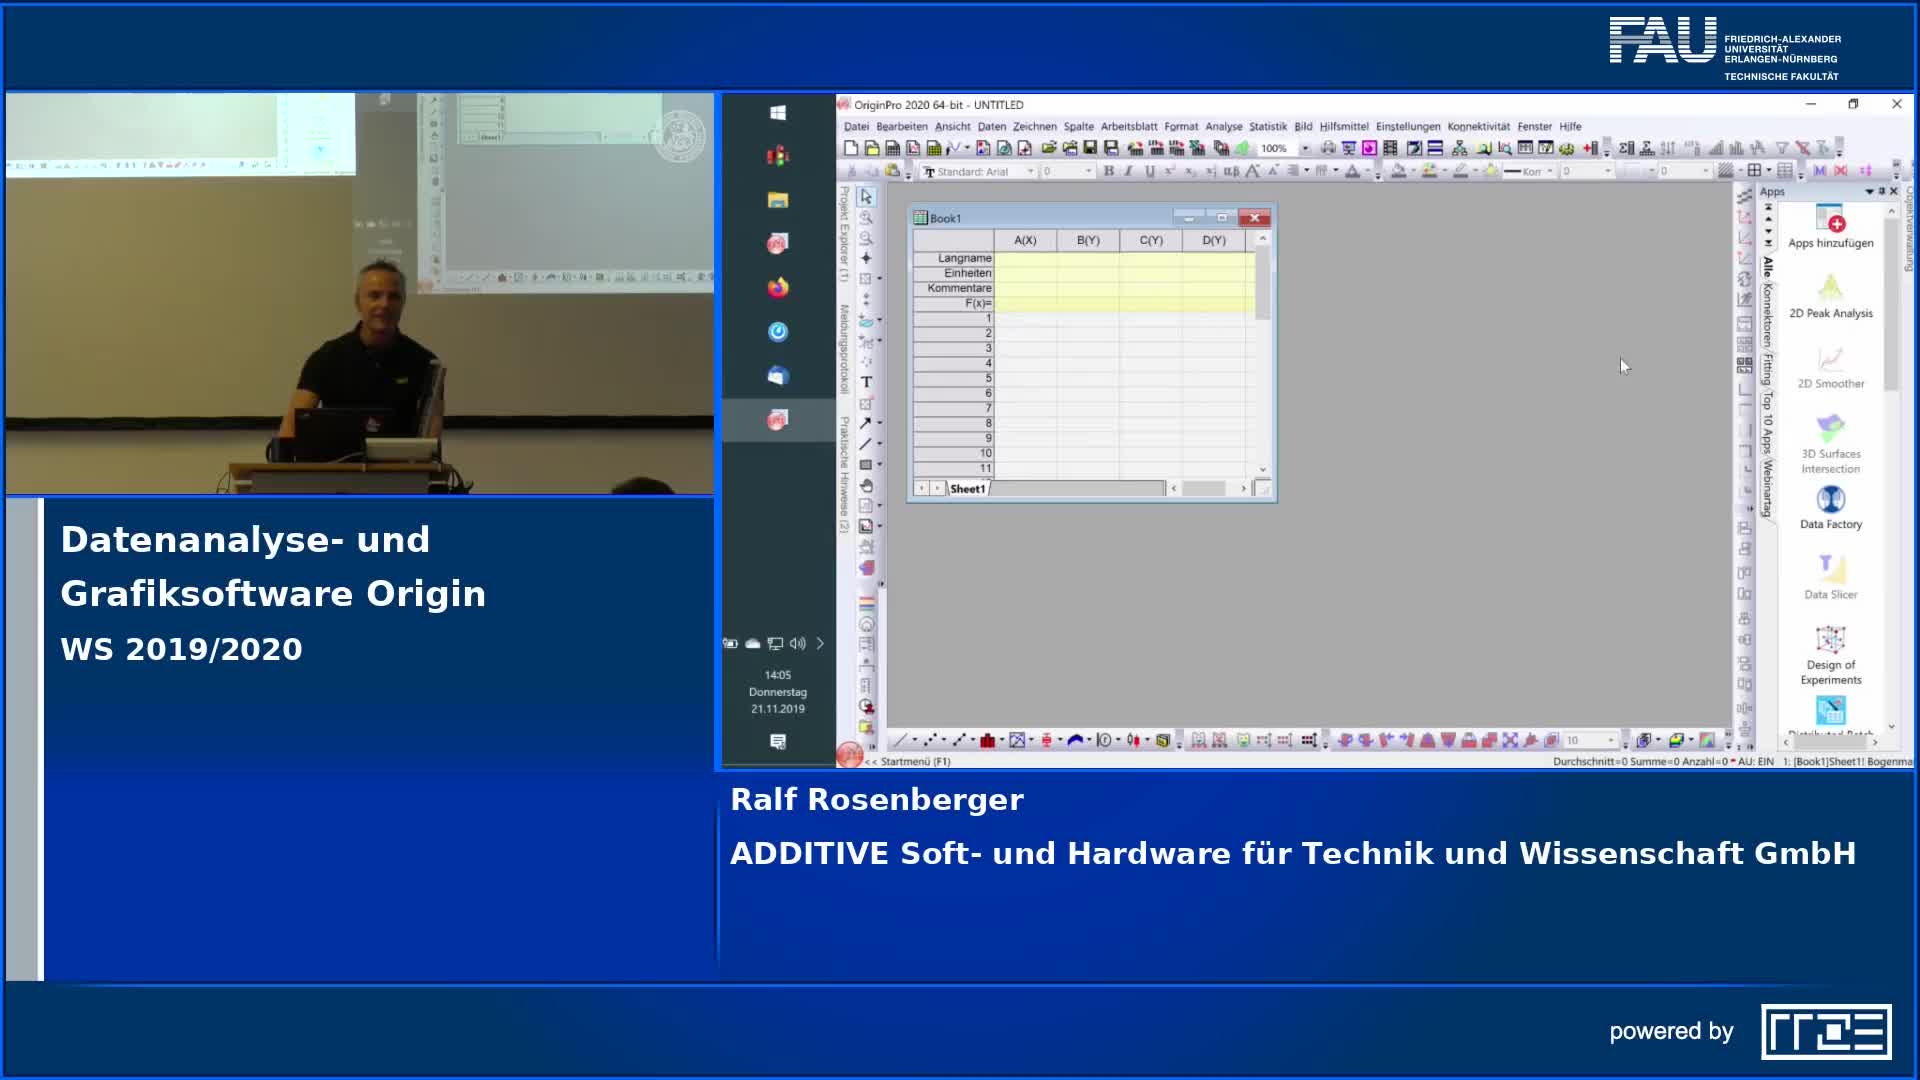Open Firefox from the Windows taskbar

click(778, 288)
